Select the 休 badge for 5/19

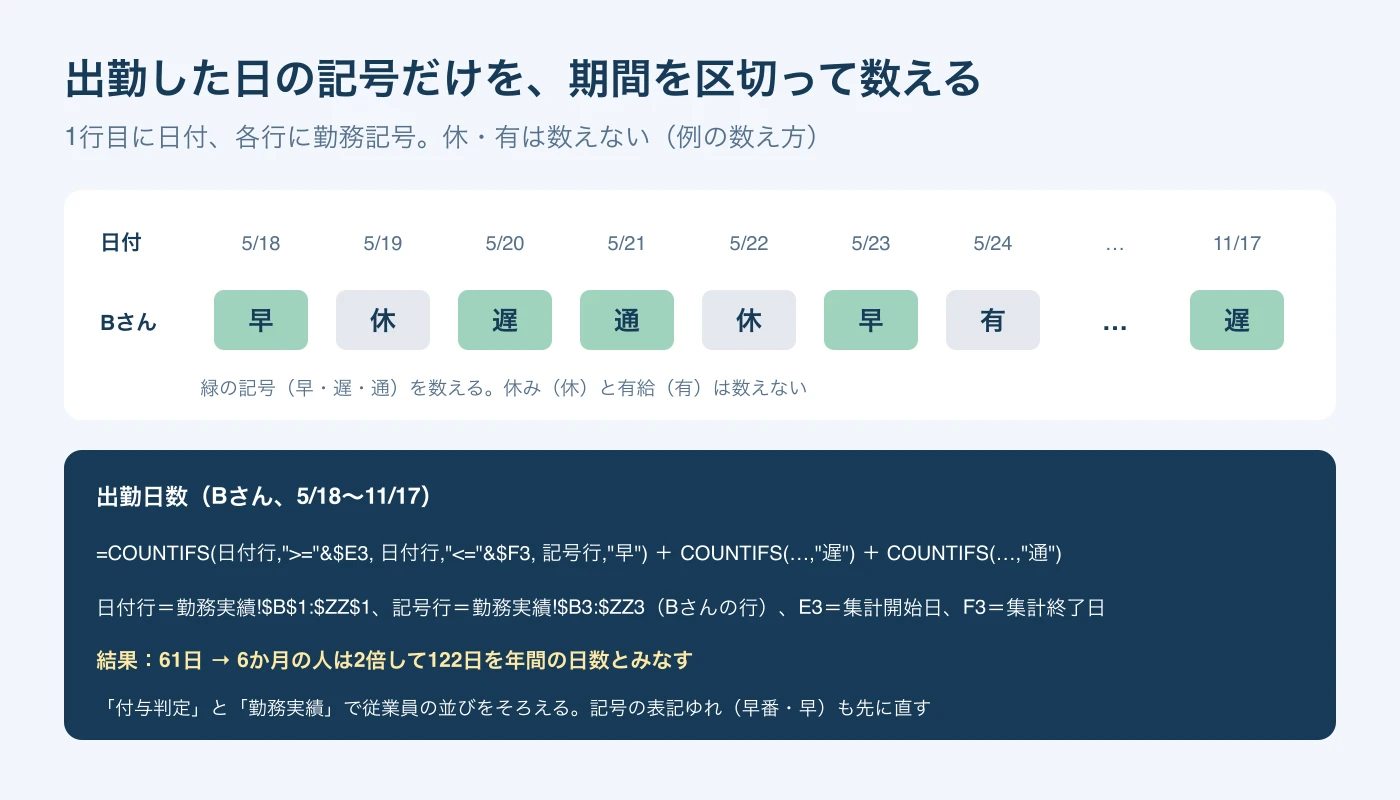pyautogui.click(x=383, y=320)
